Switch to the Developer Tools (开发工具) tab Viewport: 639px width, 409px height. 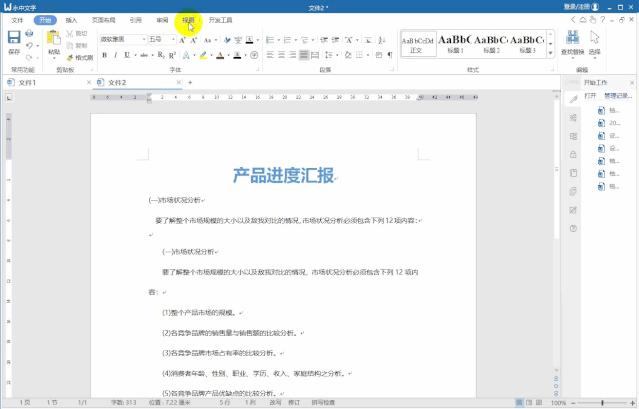click(x=220, y=20)
